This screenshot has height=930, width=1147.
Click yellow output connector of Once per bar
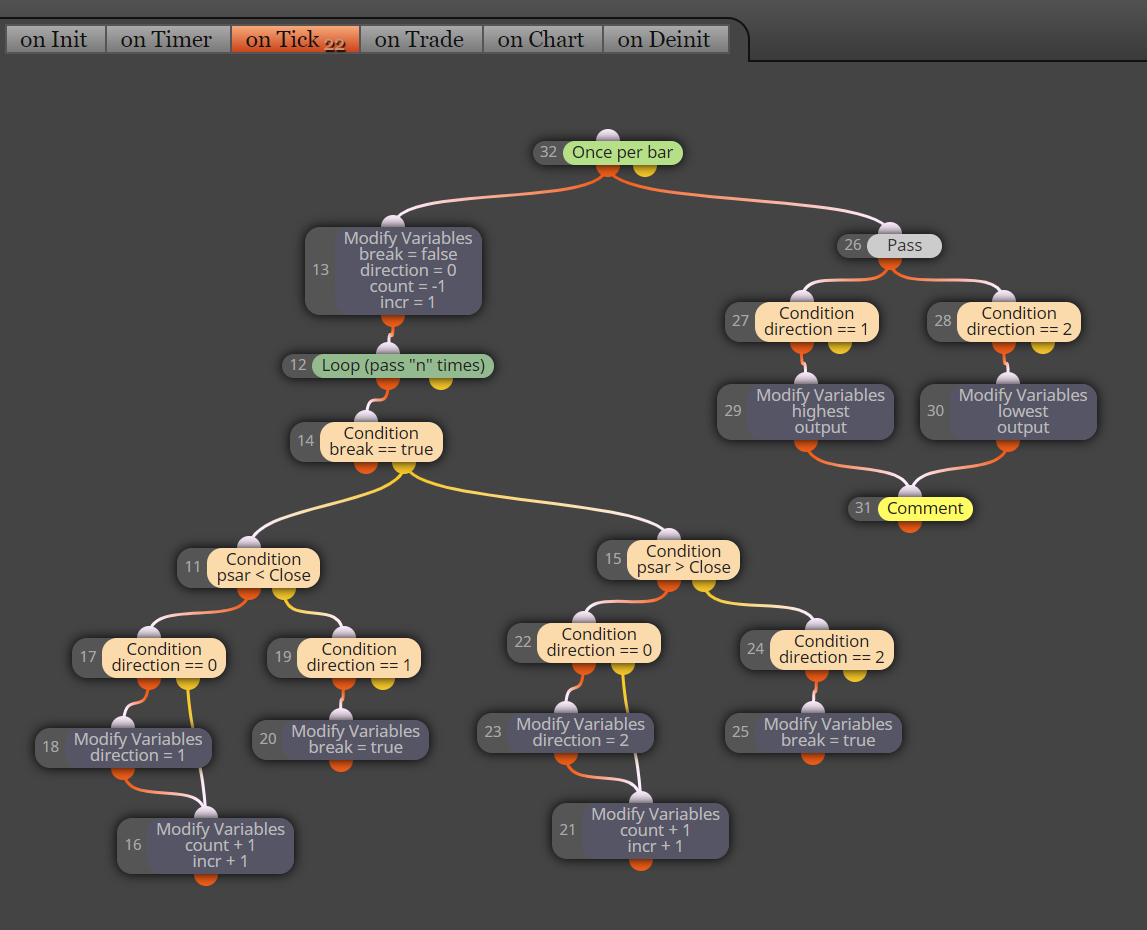click(644, 169)
